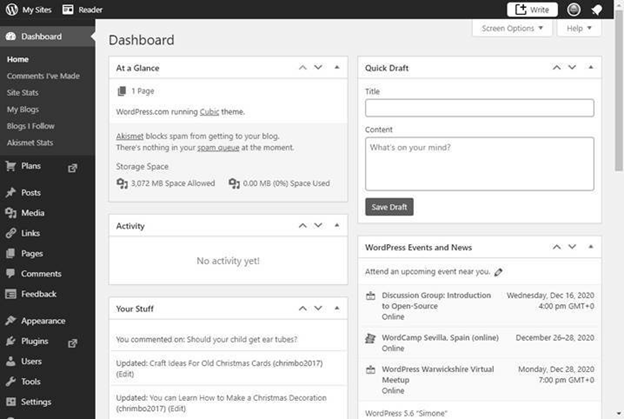
Task: Click the pencil edit location icon
Action: point(498,272)
